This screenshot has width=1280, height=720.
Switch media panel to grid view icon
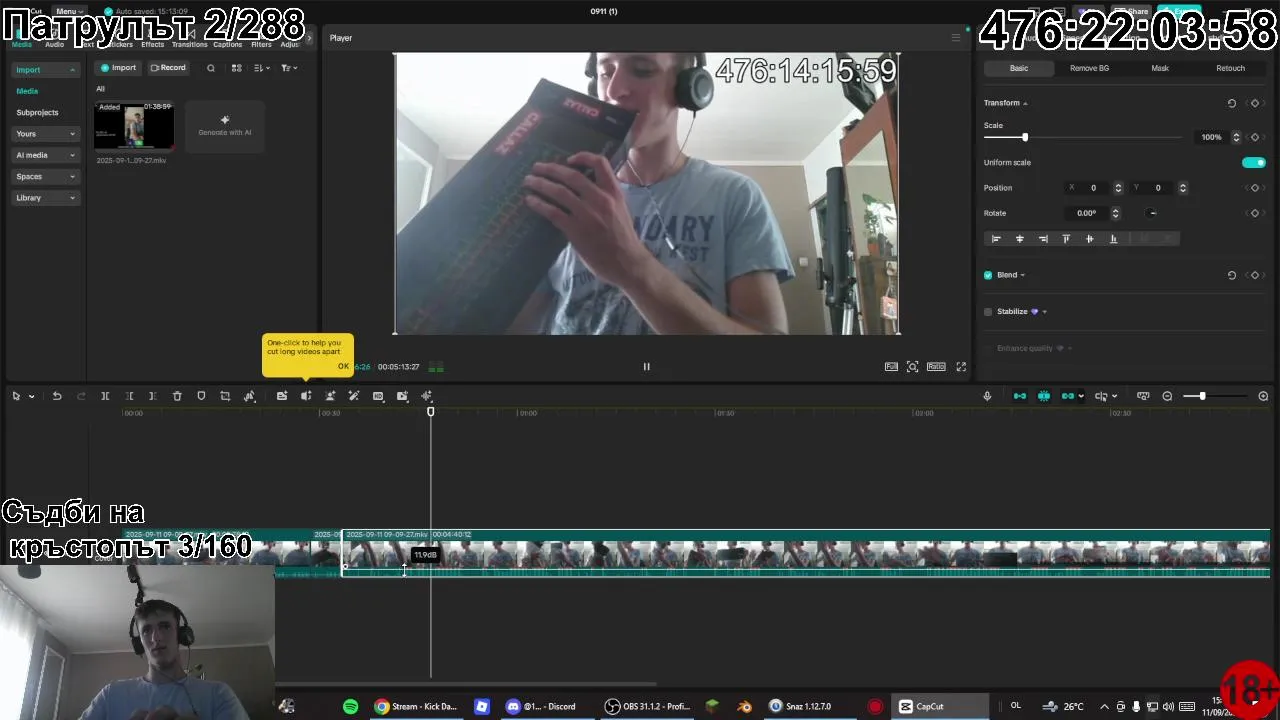click(x=237, y=68)
